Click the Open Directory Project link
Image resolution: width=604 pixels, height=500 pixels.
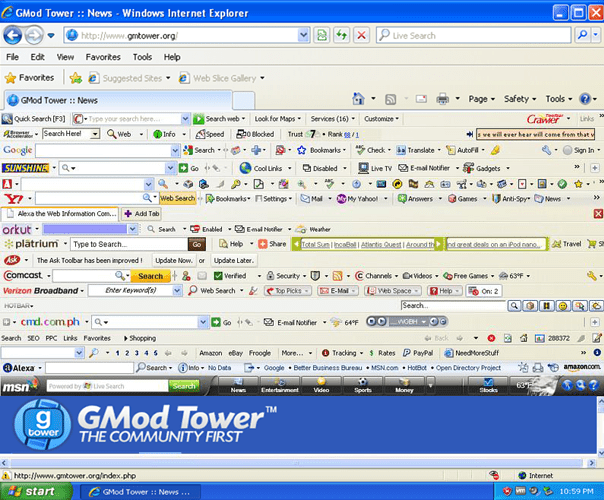point(468,368)
